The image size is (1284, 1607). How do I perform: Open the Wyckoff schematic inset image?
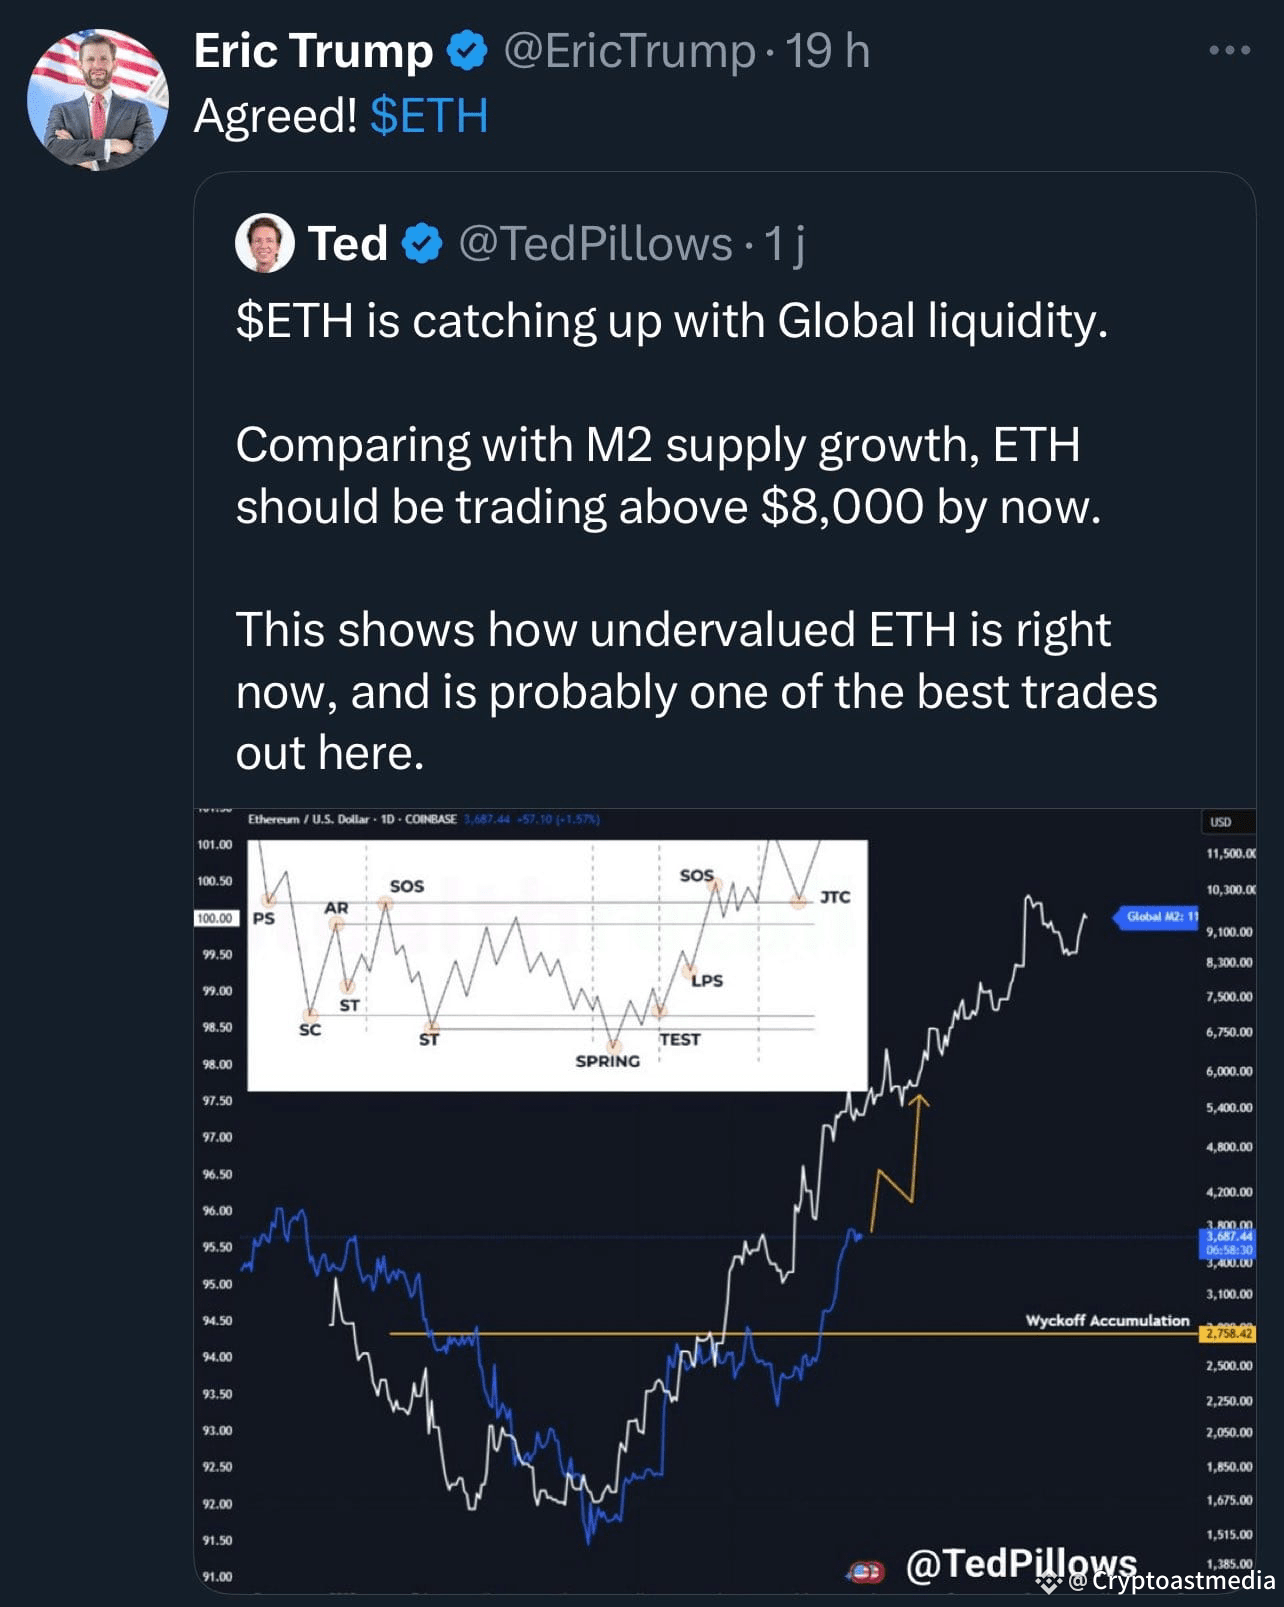click(x=557, y=965)
